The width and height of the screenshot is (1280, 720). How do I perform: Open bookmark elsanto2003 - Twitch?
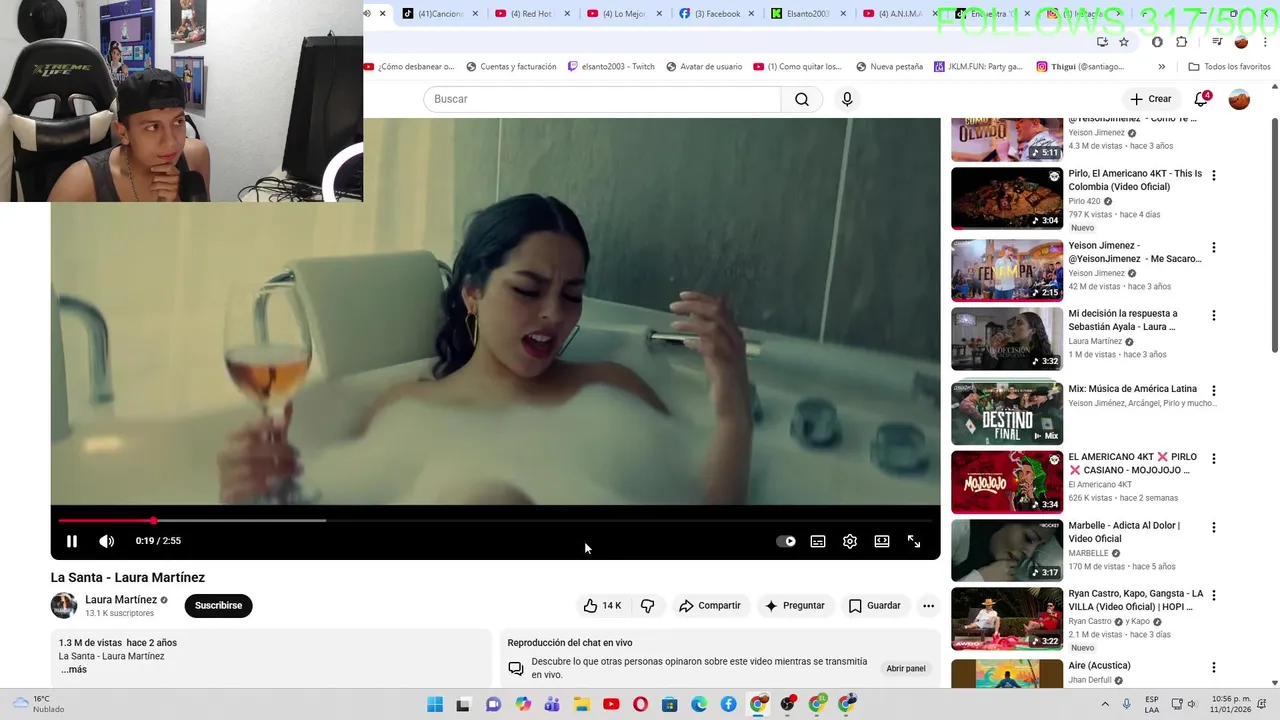pyautogui.click(x=611, y=67)
